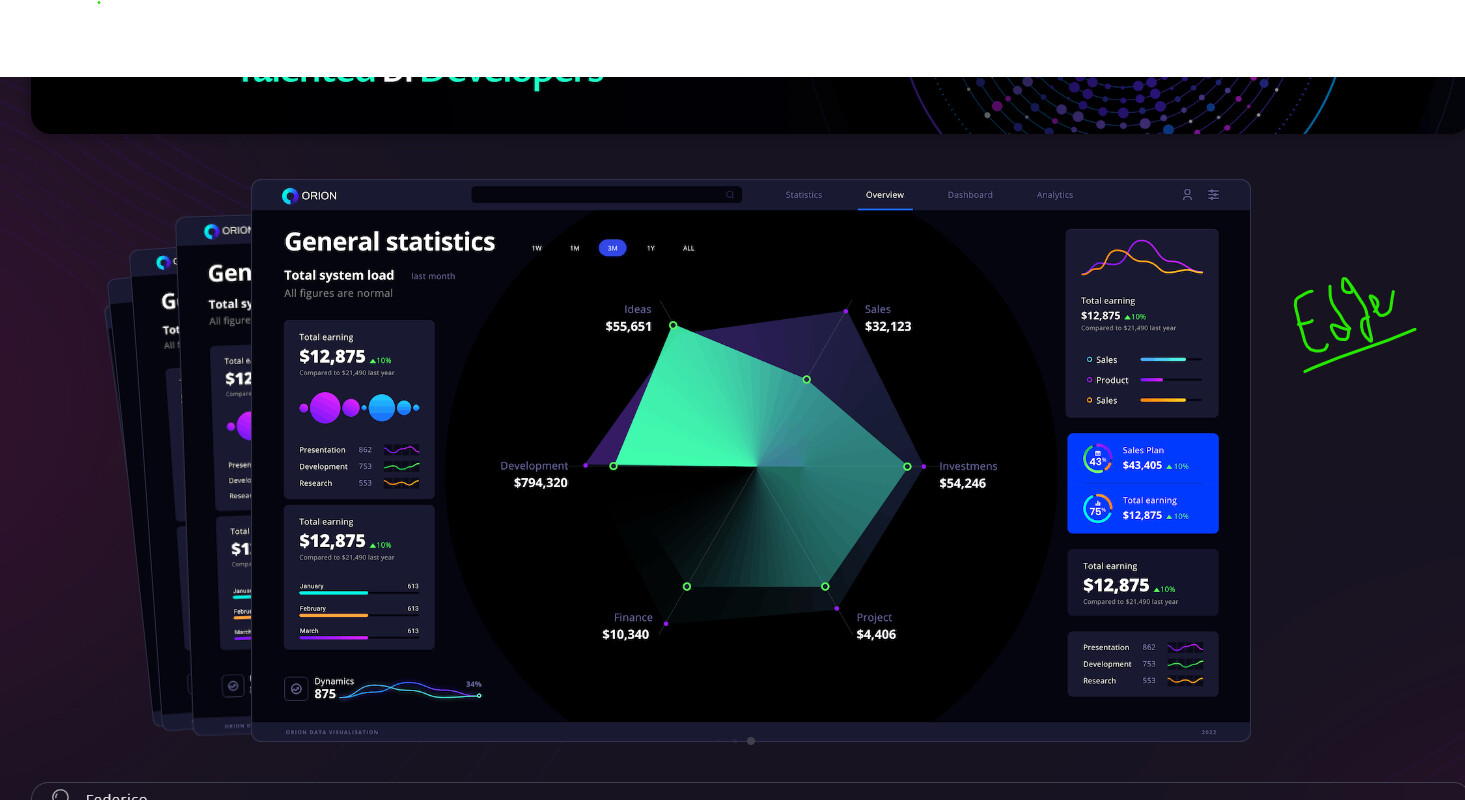Click the magnifier icon in the search bar
This screenshot has height=800, width=1465.
point(729,194)
